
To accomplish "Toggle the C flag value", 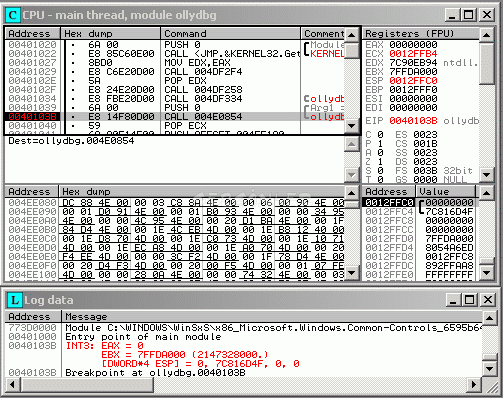I will point(380,135).
